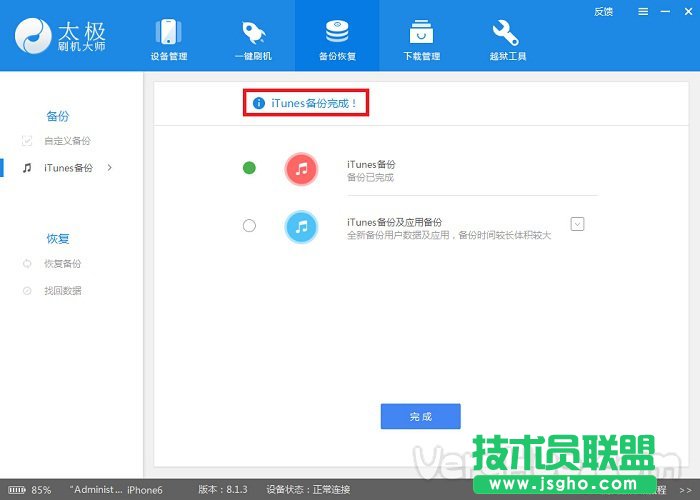The height and width of the screenshot is (500, 700).
Task: Click the 太极刷机大师 logo
Action: [62, 37]
